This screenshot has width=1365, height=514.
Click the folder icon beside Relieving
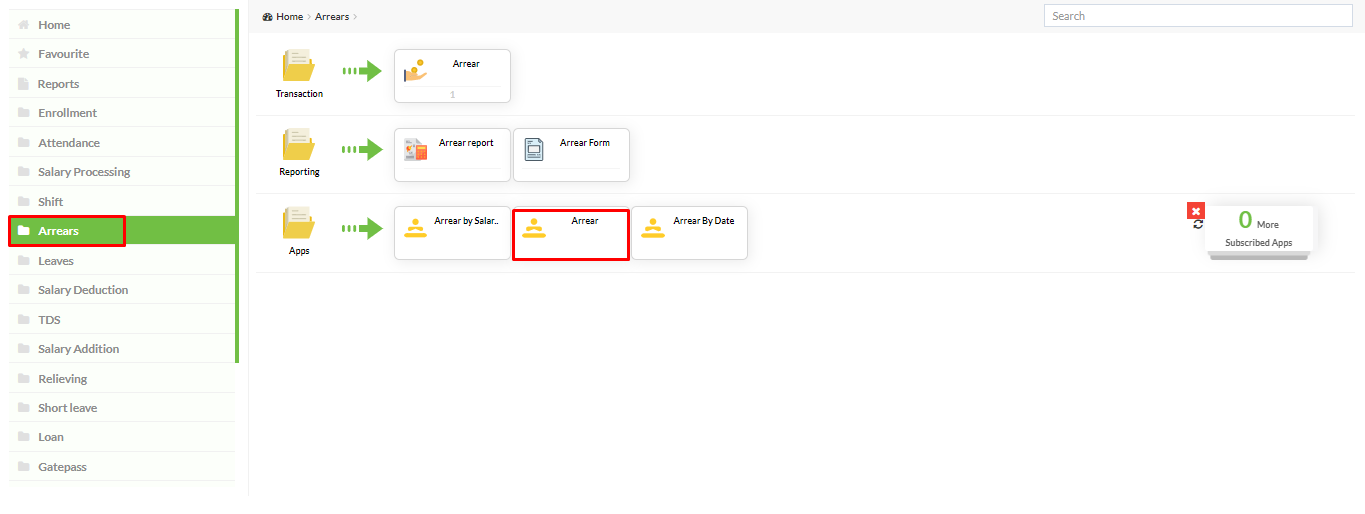tap(23, 379)
